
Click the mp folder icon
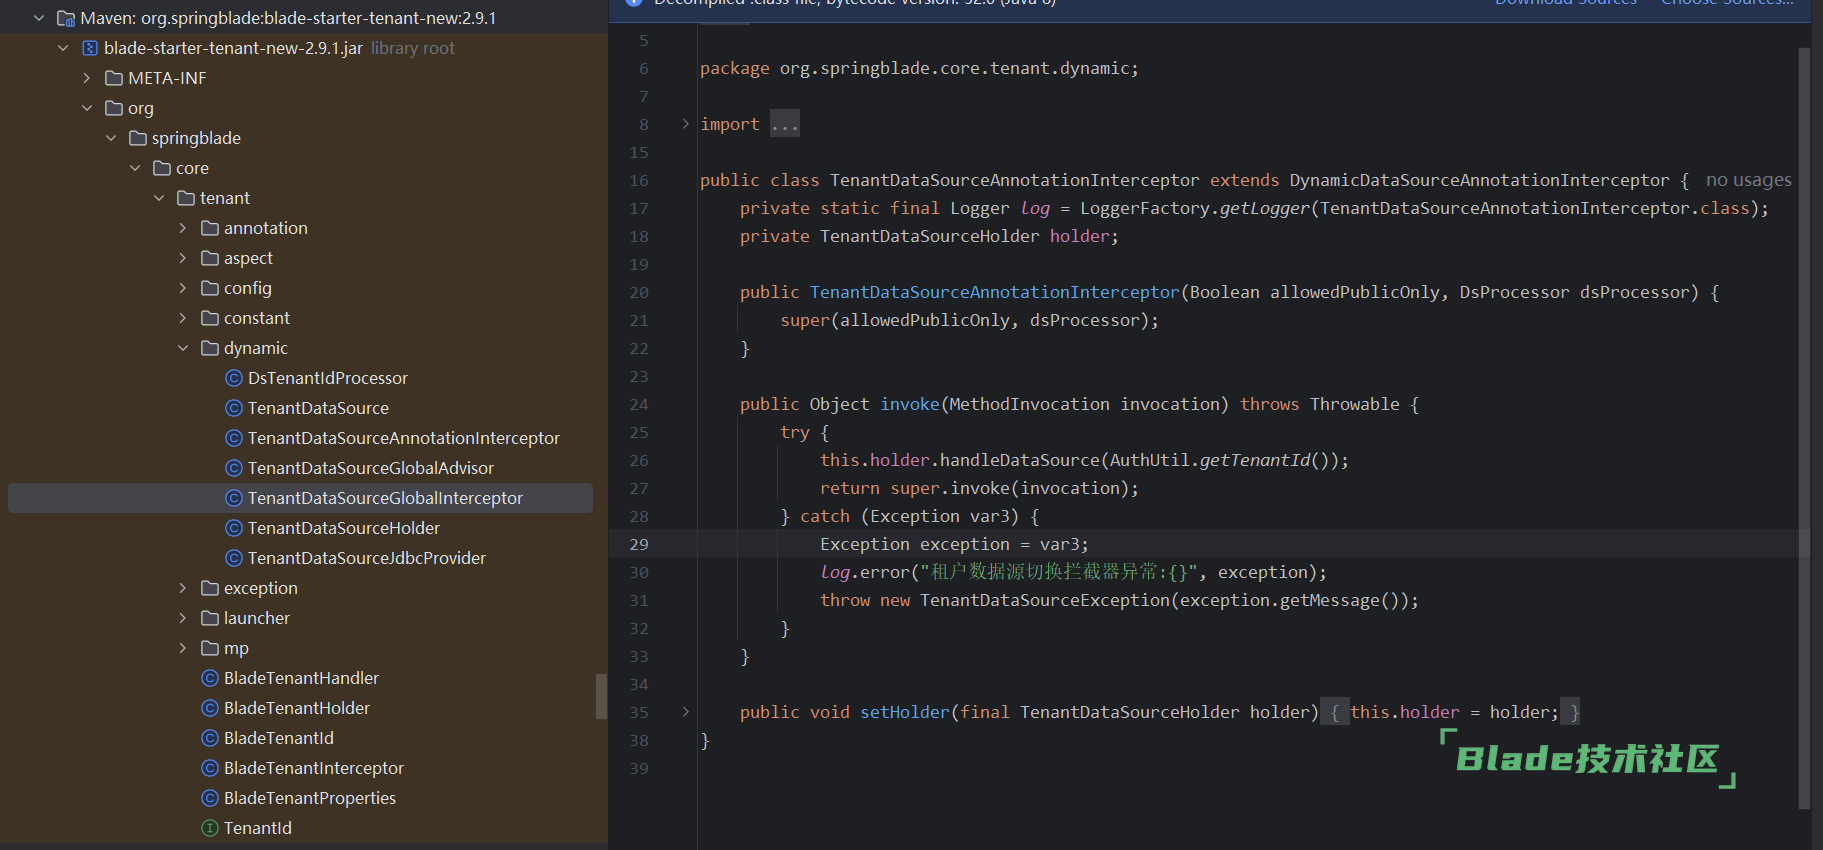(210, 648)
